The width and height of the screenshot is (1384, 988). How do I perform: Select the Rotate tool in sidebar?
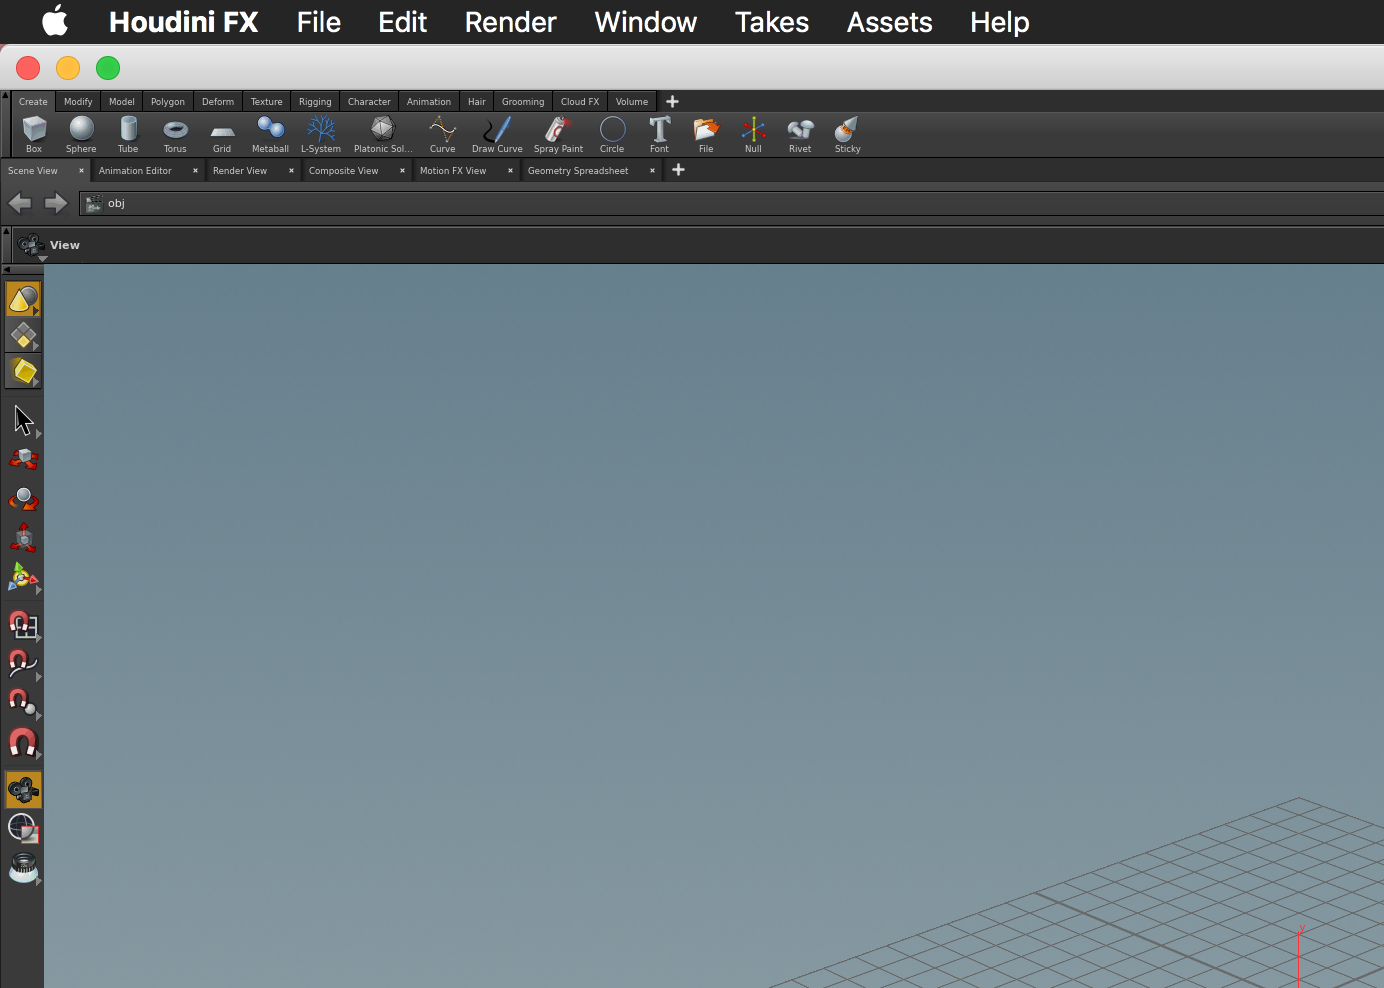coord(23,499)
